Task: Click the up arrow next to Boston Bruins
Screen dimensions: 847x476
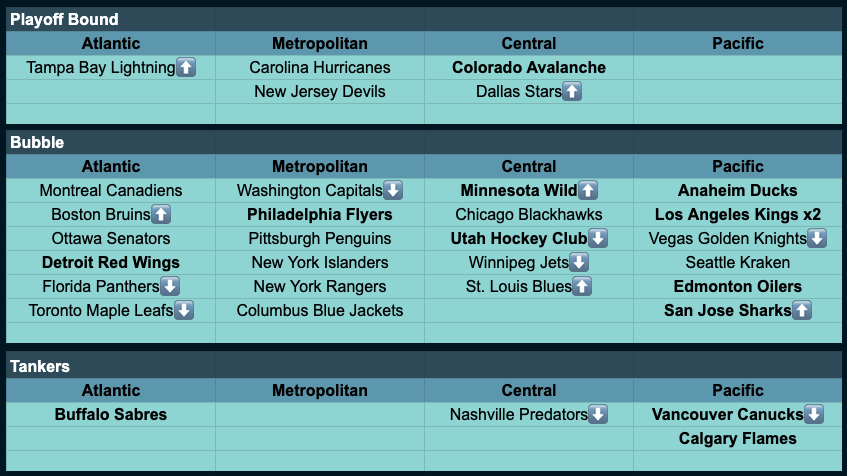Action: point(161,214)
